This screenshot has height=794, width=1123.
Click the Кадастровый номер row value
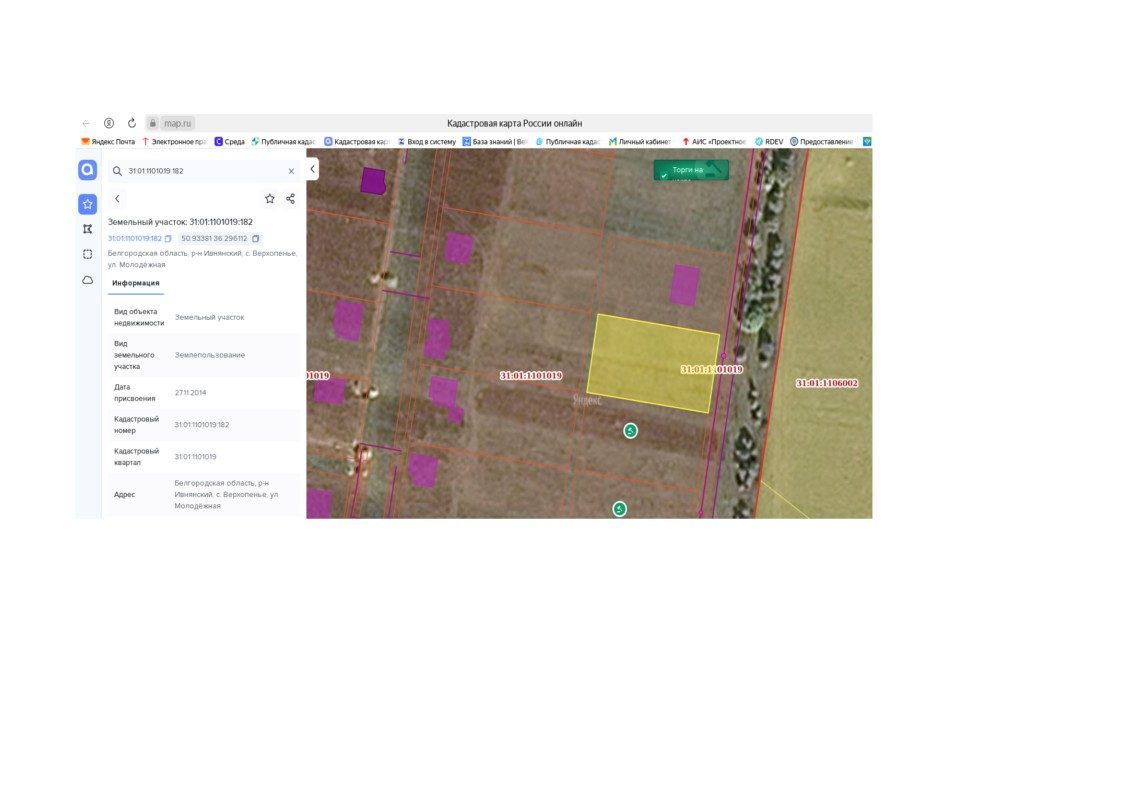(x=202, y=425)
